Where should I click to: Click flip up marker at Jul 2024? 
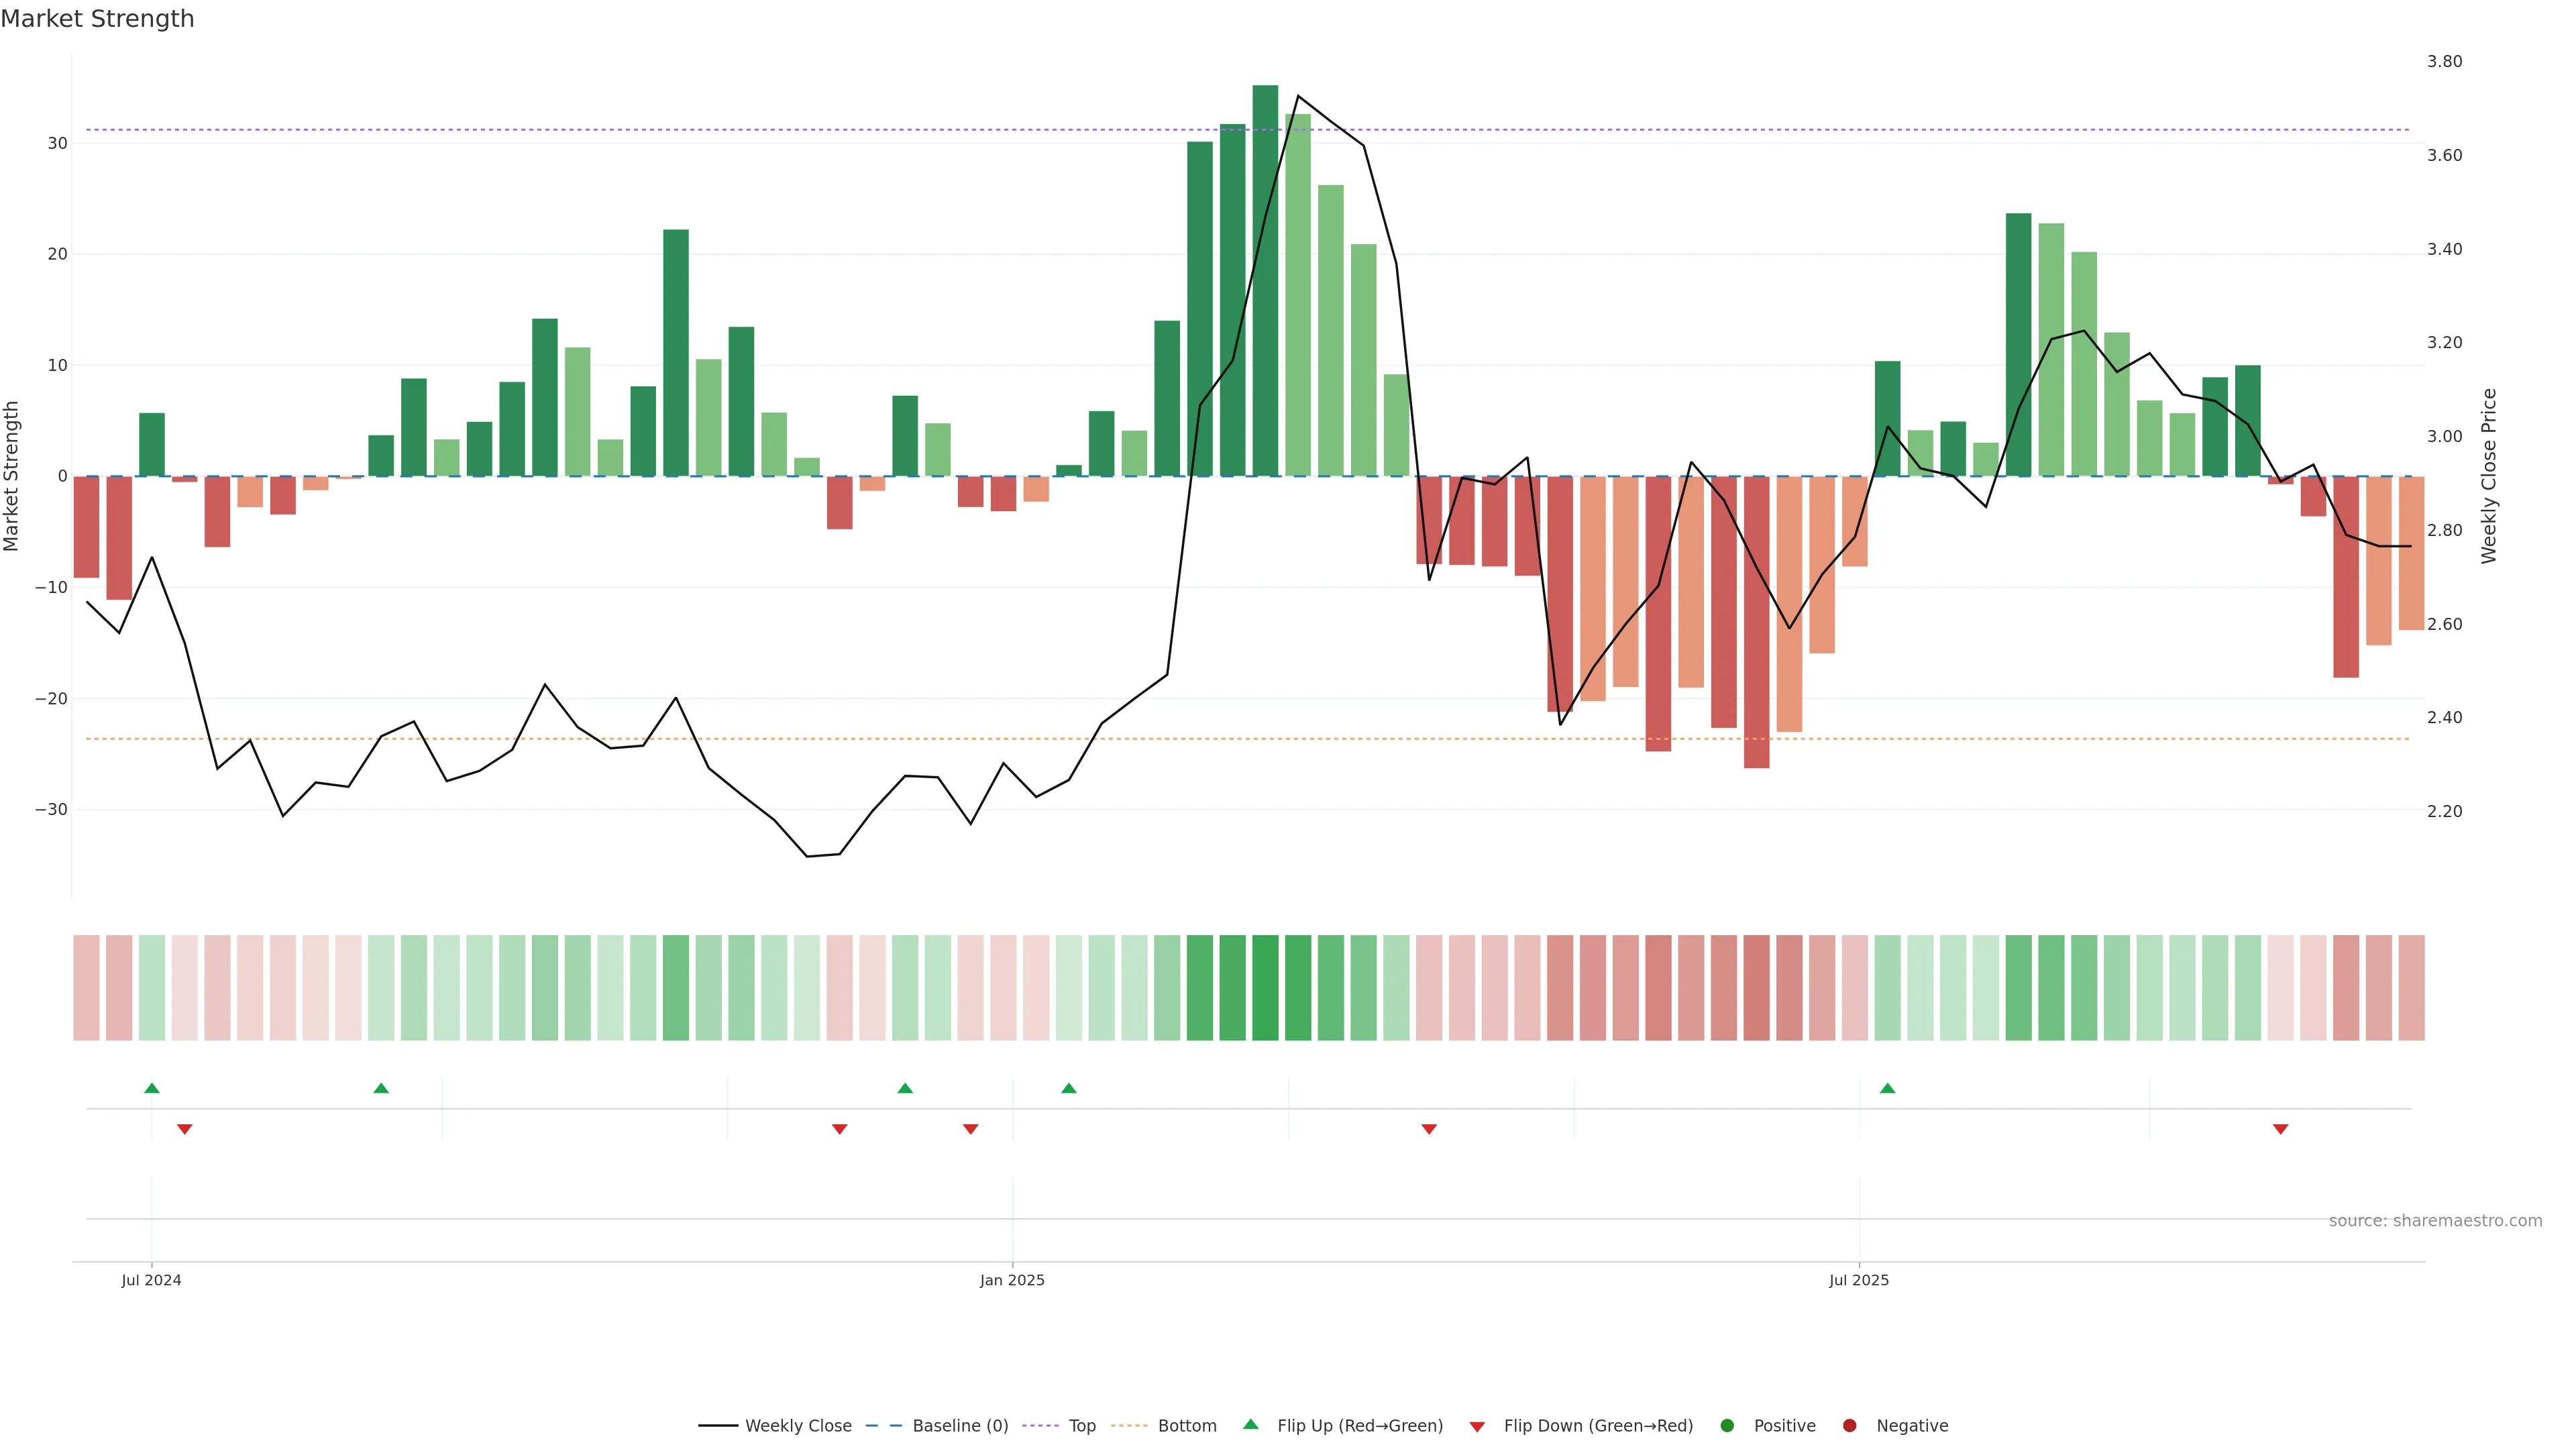(x=152, y=1088)
